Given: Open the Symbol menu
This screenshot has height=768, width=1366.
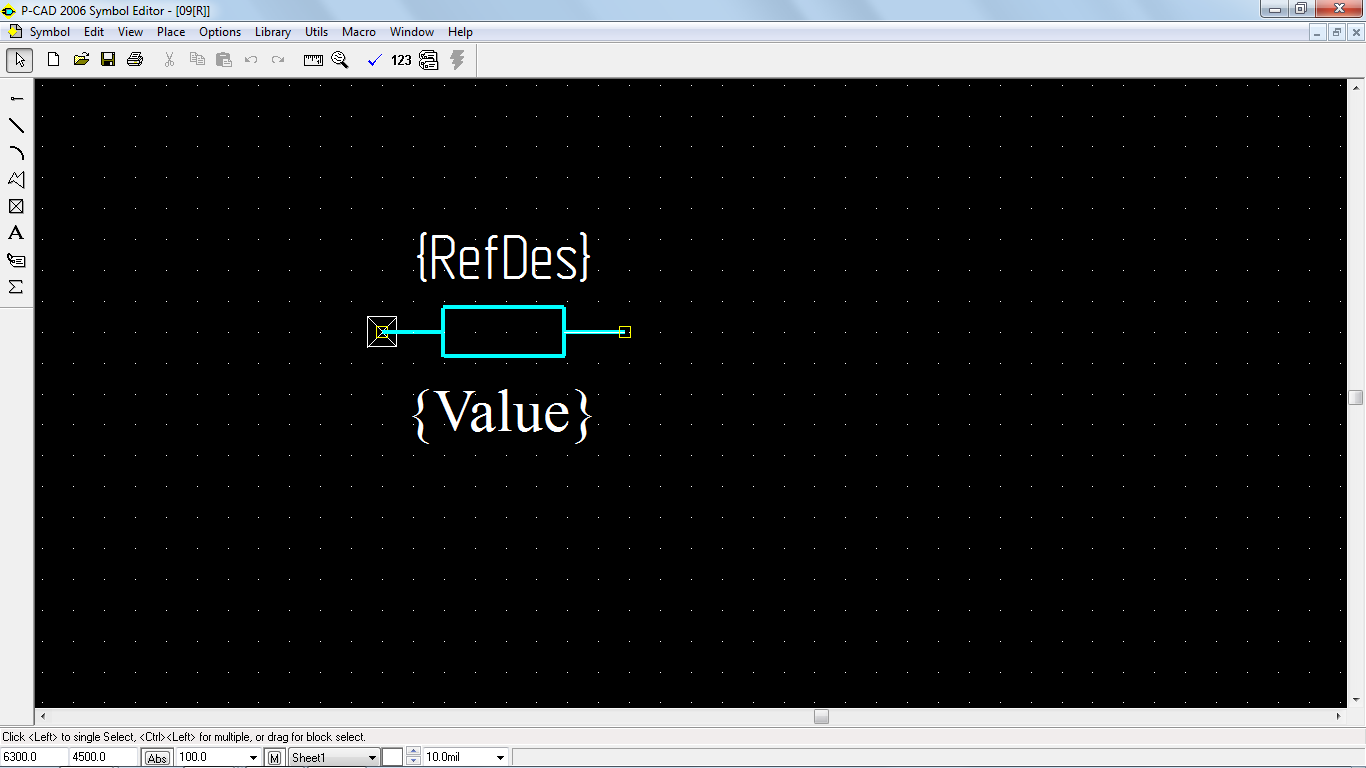Looking at the screenshot, I should pyautogui.click(x=50, y=32).
